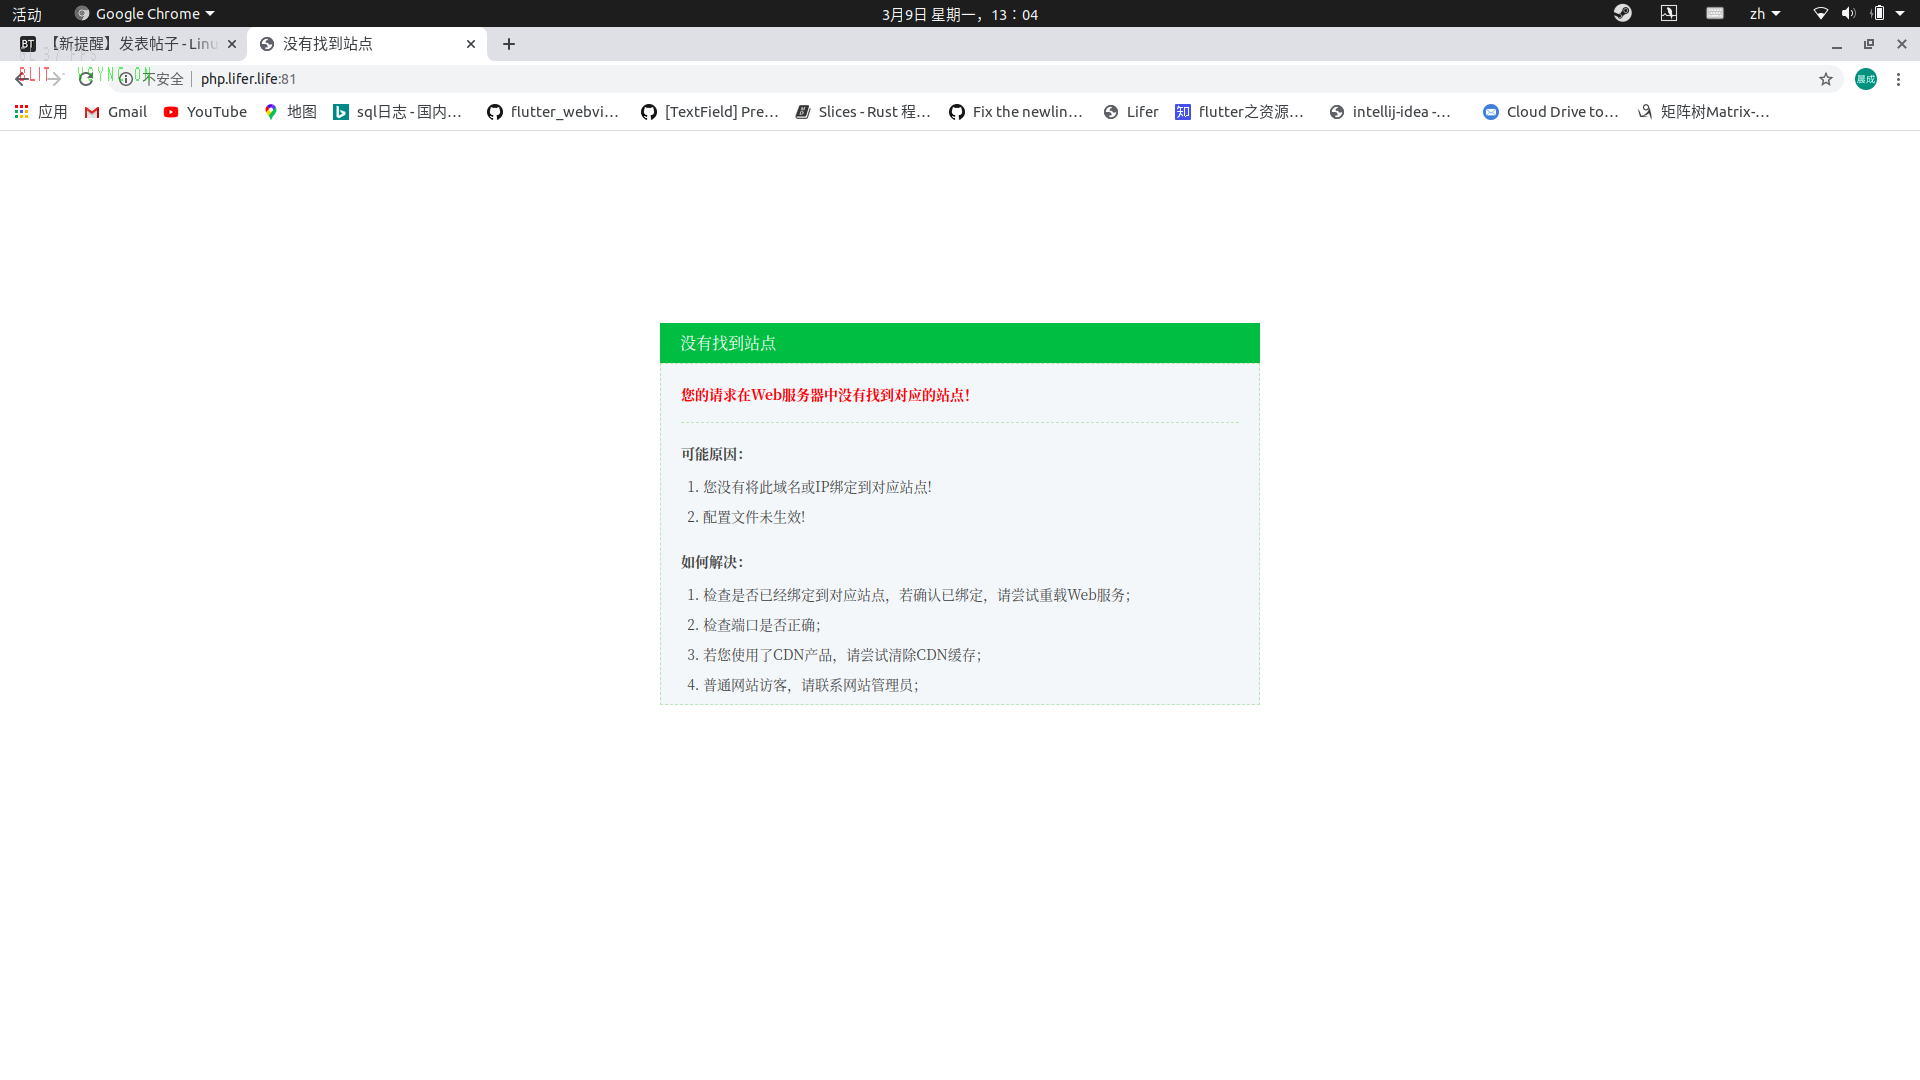Open the clock and calendar panel
Viewport: 1920px width, 1080px height.
(959, 14)
